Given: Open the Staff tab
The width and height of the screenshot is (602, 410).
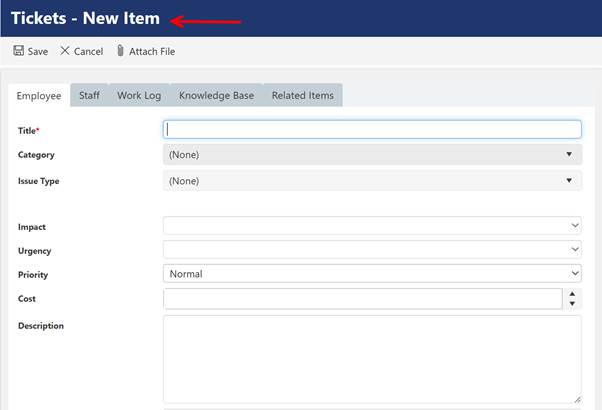Looking at the screenshot, I should (89, 96).
